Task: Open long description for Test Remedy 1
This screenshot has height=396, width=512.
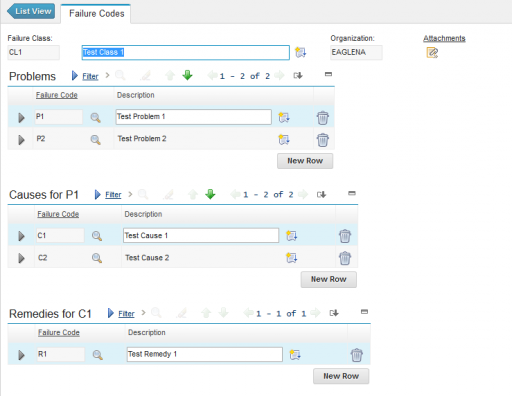Action: tap(295, 355)
